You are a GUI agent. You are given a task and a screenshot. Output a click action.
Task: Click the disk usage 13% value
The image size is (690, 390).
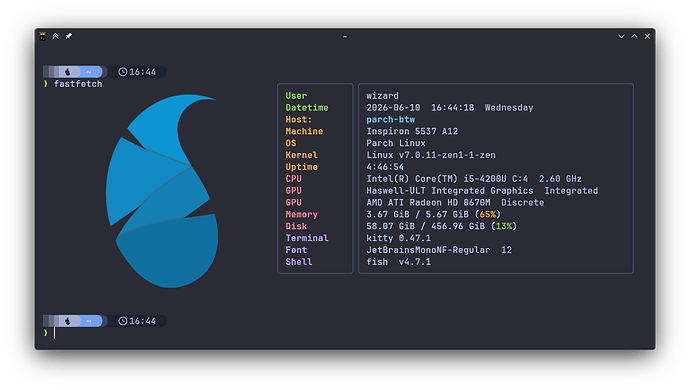tap(504, 226)
